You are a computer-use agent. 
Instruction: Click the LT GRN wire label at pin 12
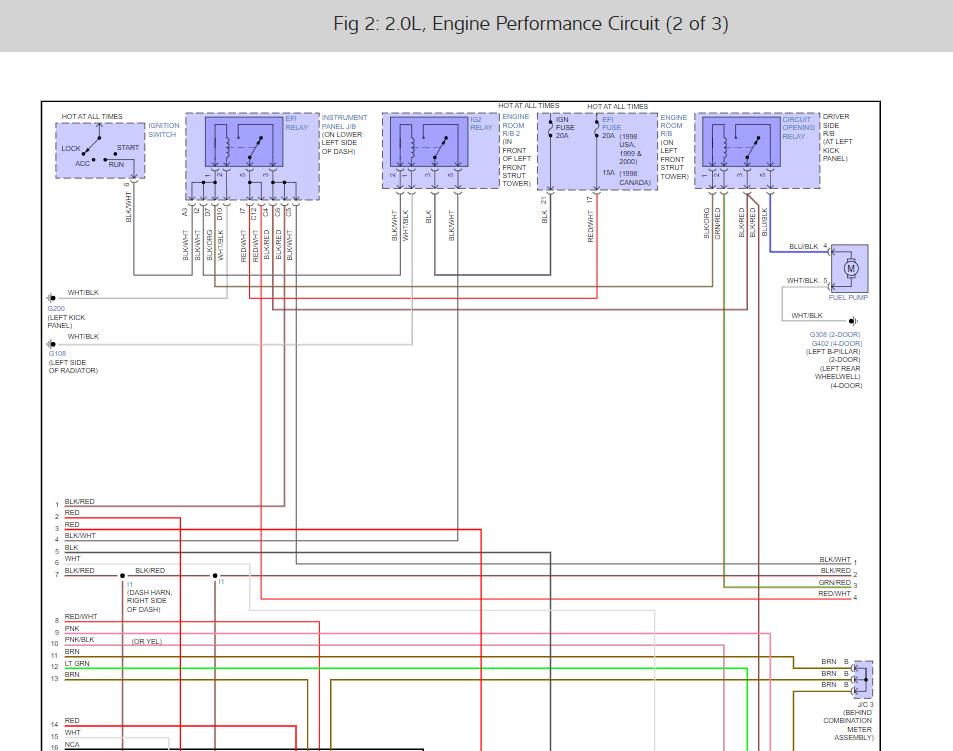click(x=77, y=664)
